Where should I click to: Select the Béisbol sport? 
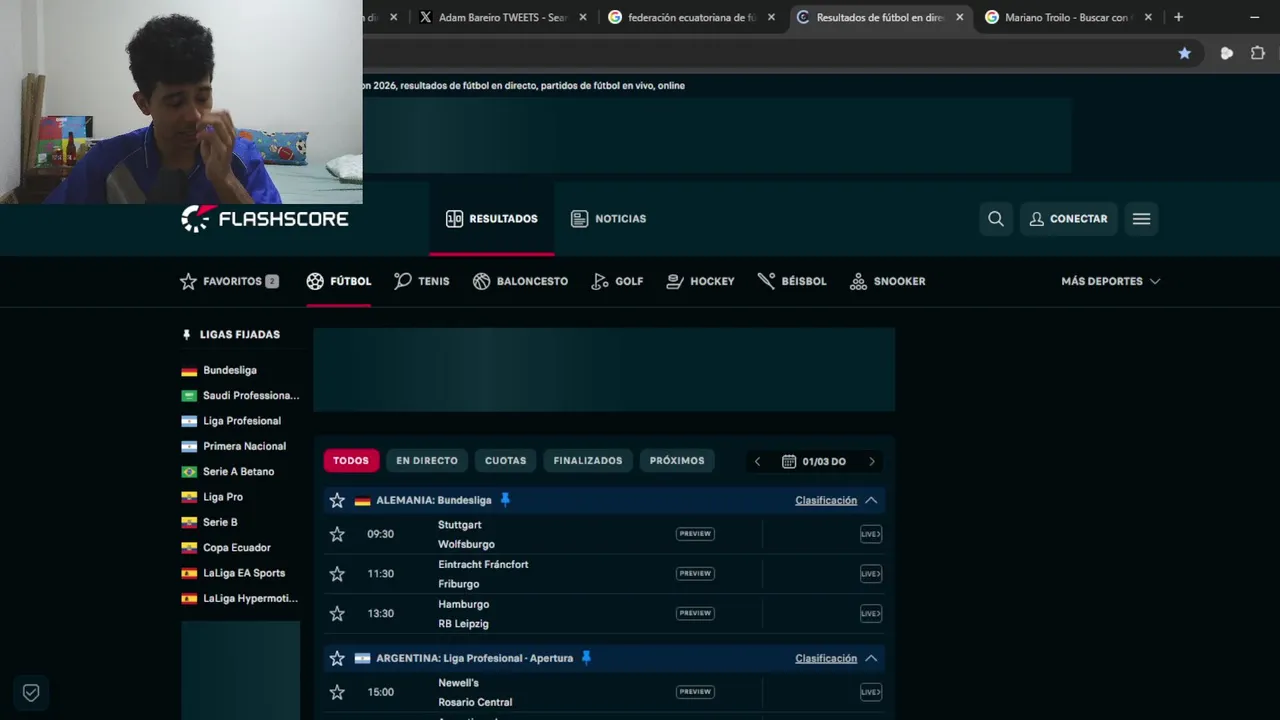point(792,281)
